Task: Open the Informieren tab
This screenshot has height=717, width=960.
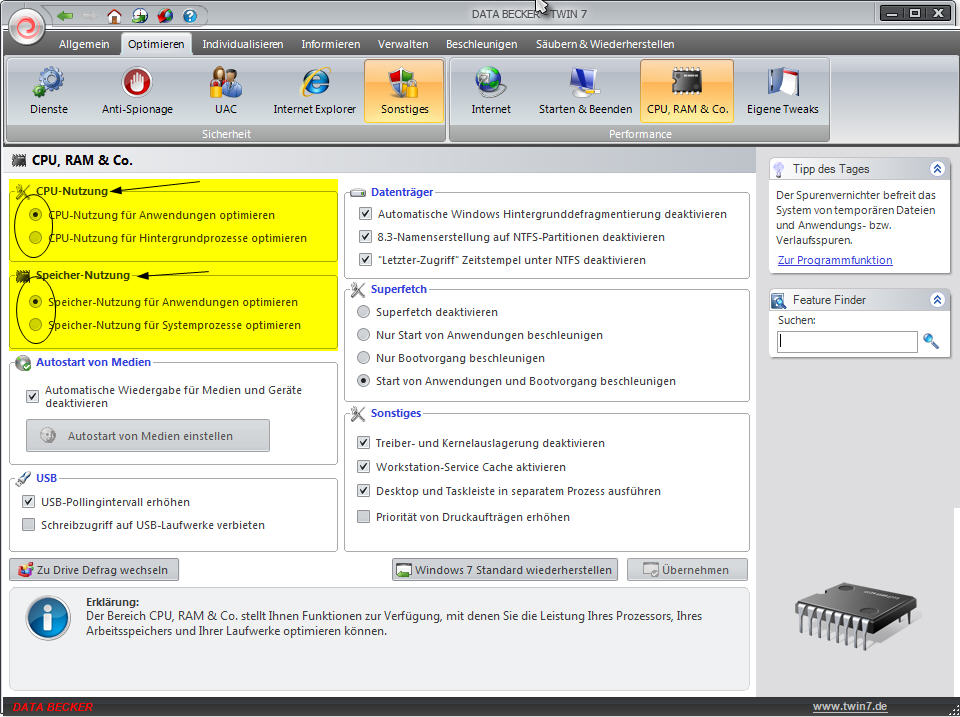Action: [x=331, y=44]
